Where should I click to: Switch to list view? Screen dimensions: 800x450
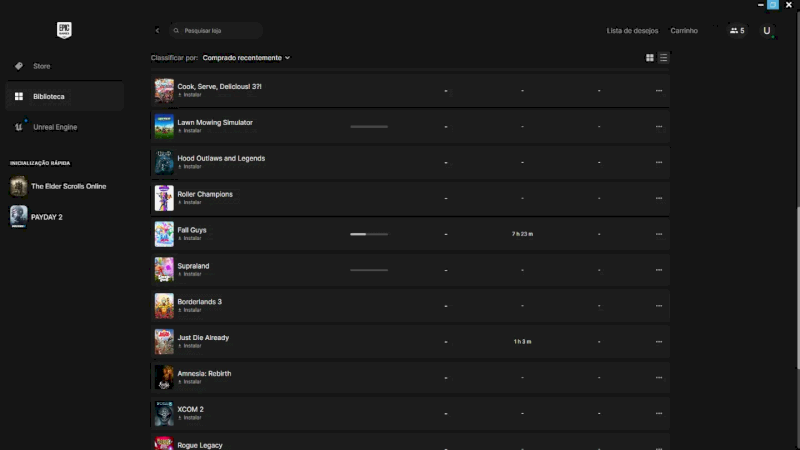coord(663,58)
